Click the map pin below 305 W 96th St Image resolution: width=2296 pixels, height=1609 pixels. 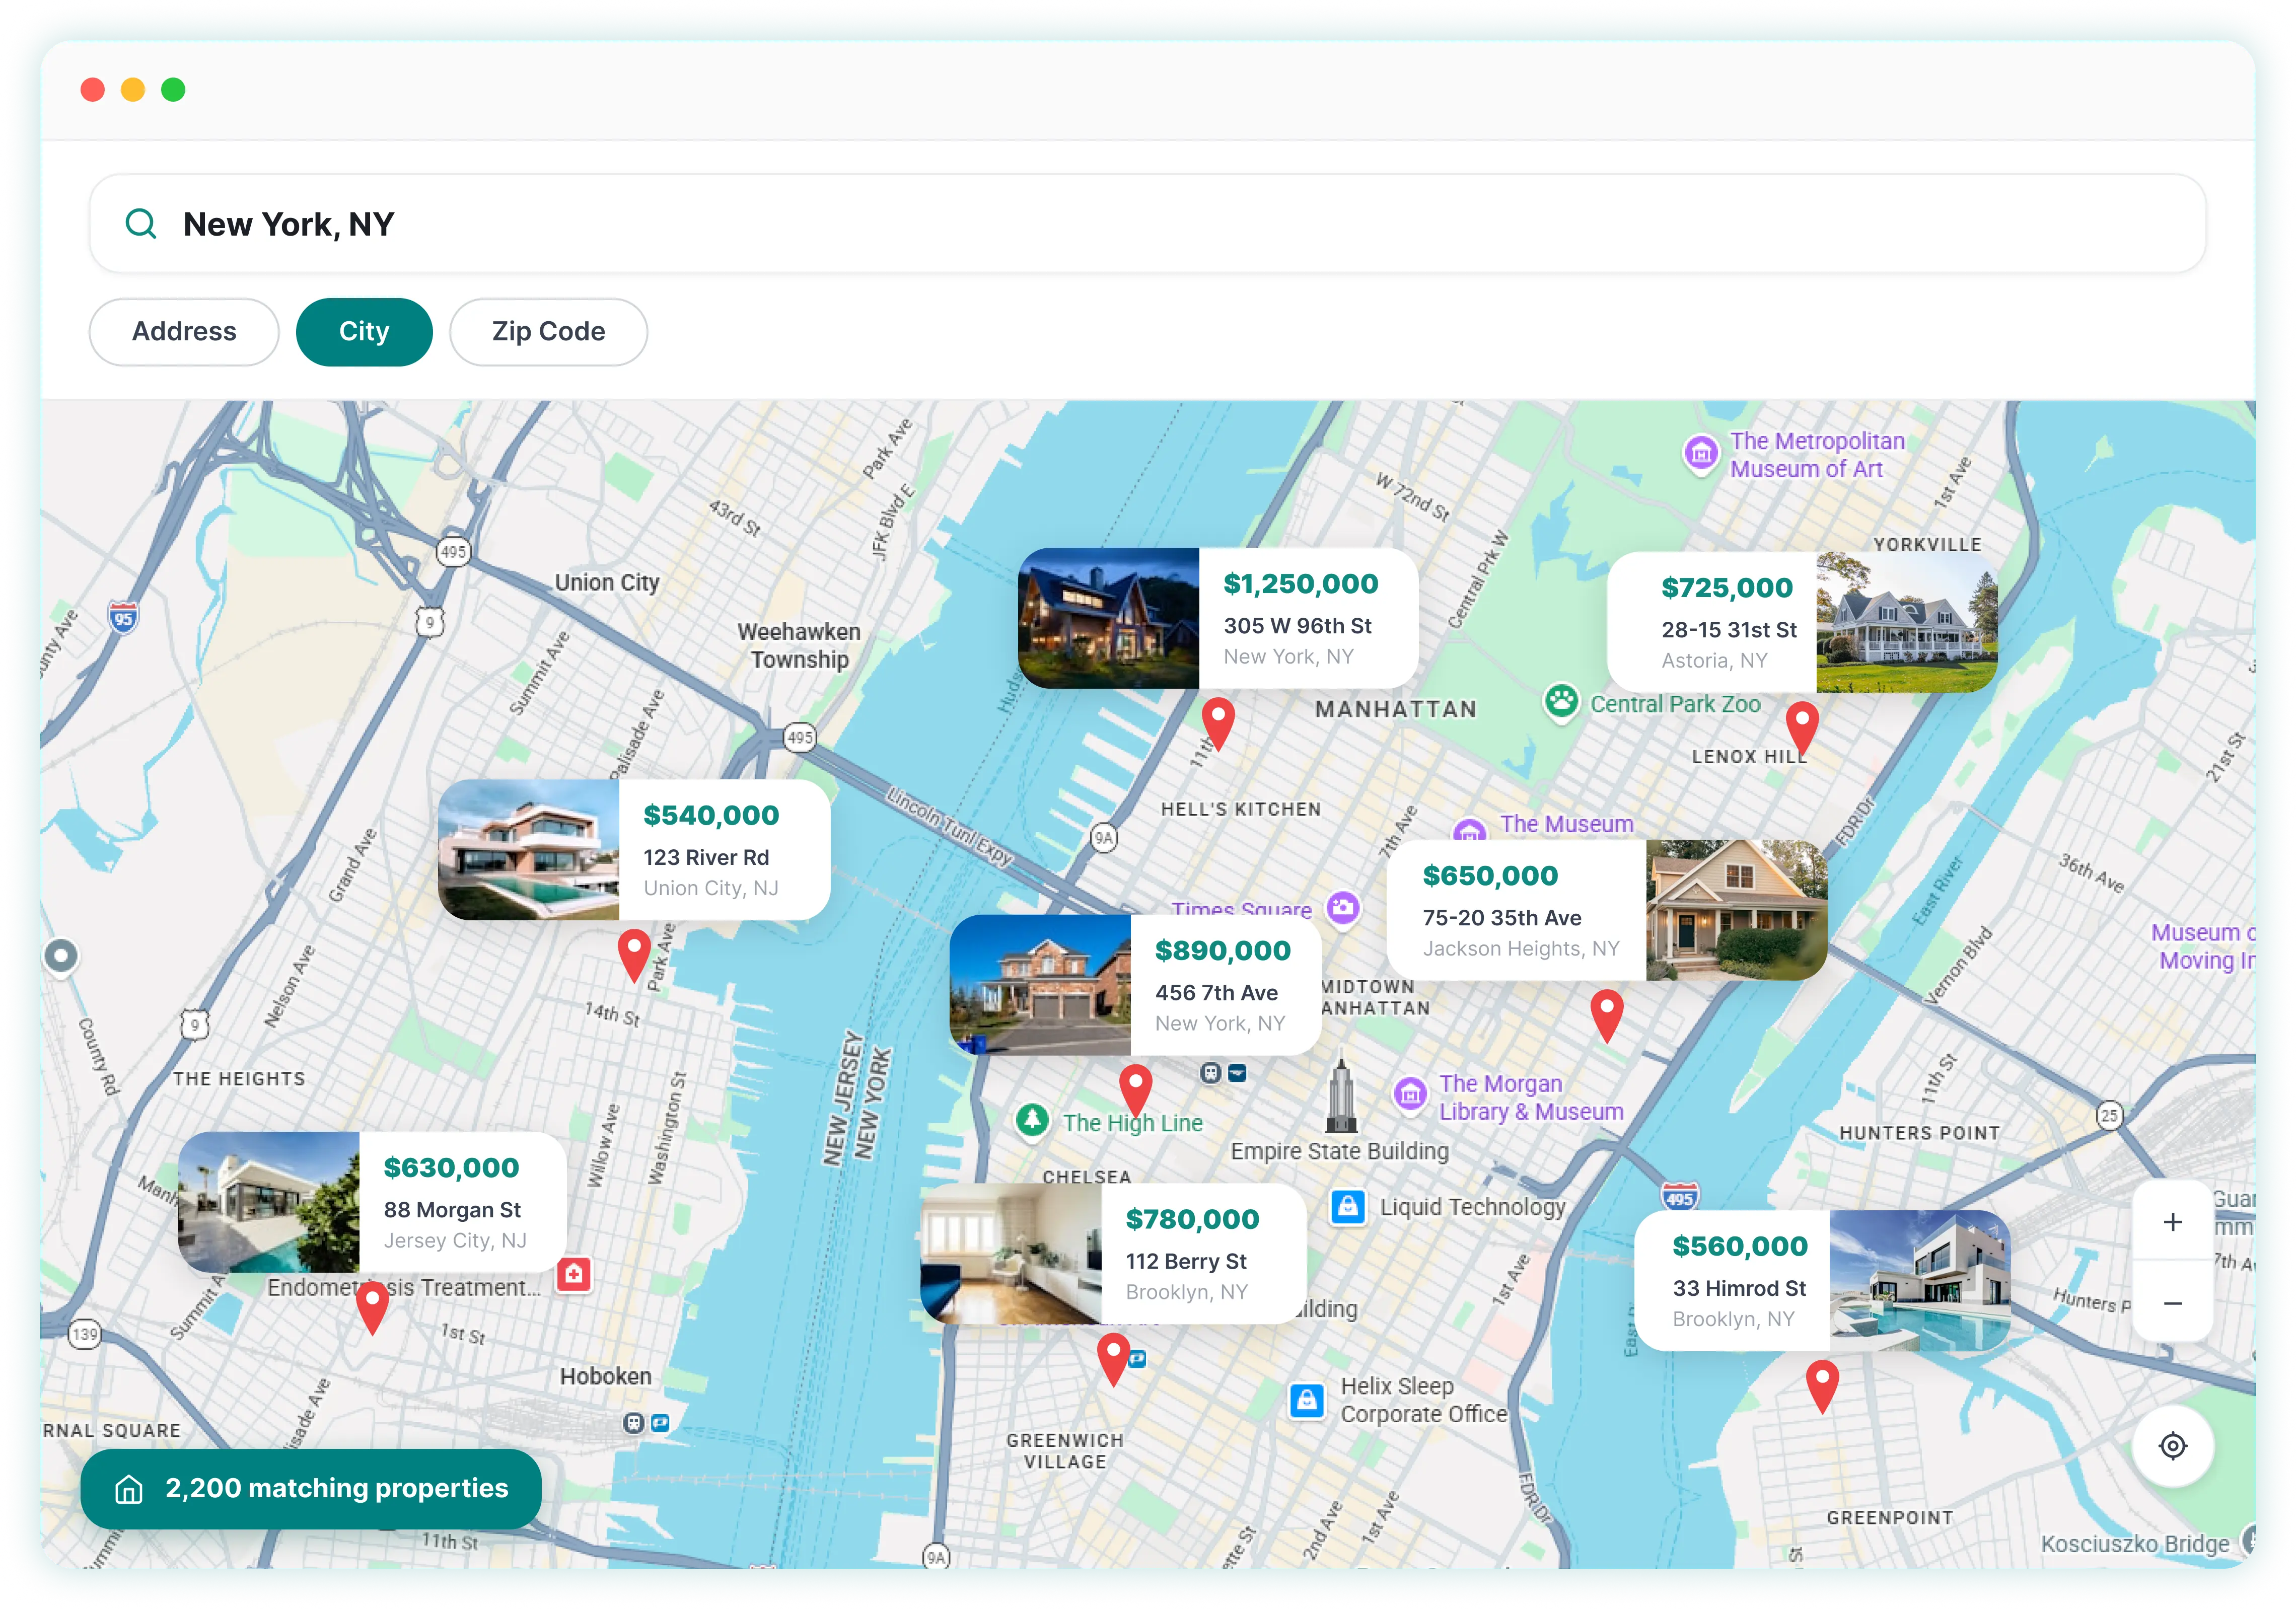tap(1217, 724)
